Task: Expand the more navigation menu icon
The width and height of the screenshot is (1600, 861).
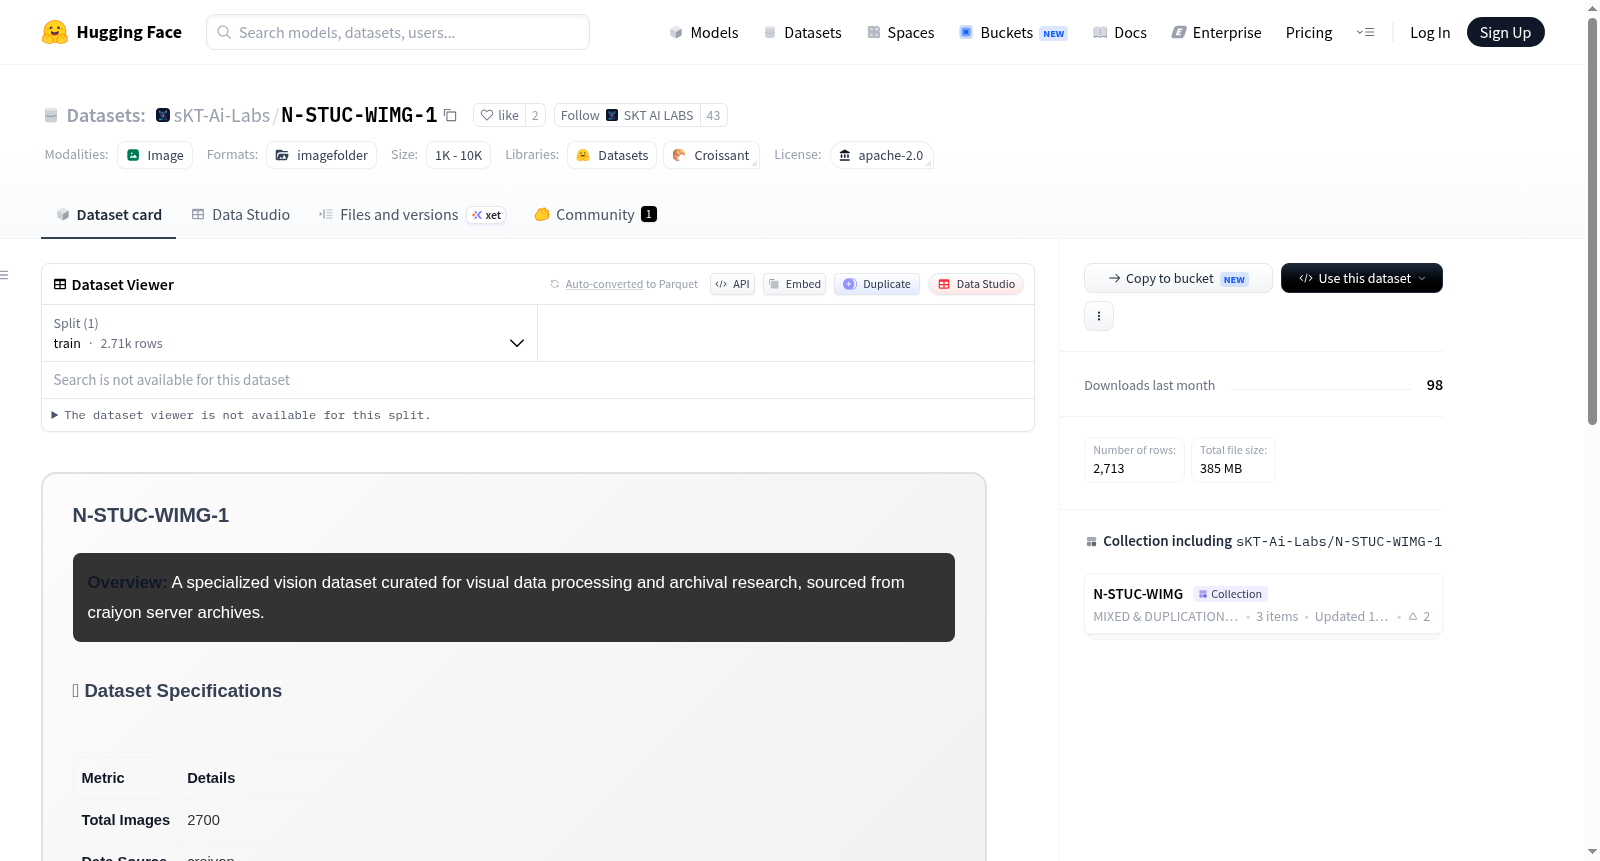Action: [1365, 32]
